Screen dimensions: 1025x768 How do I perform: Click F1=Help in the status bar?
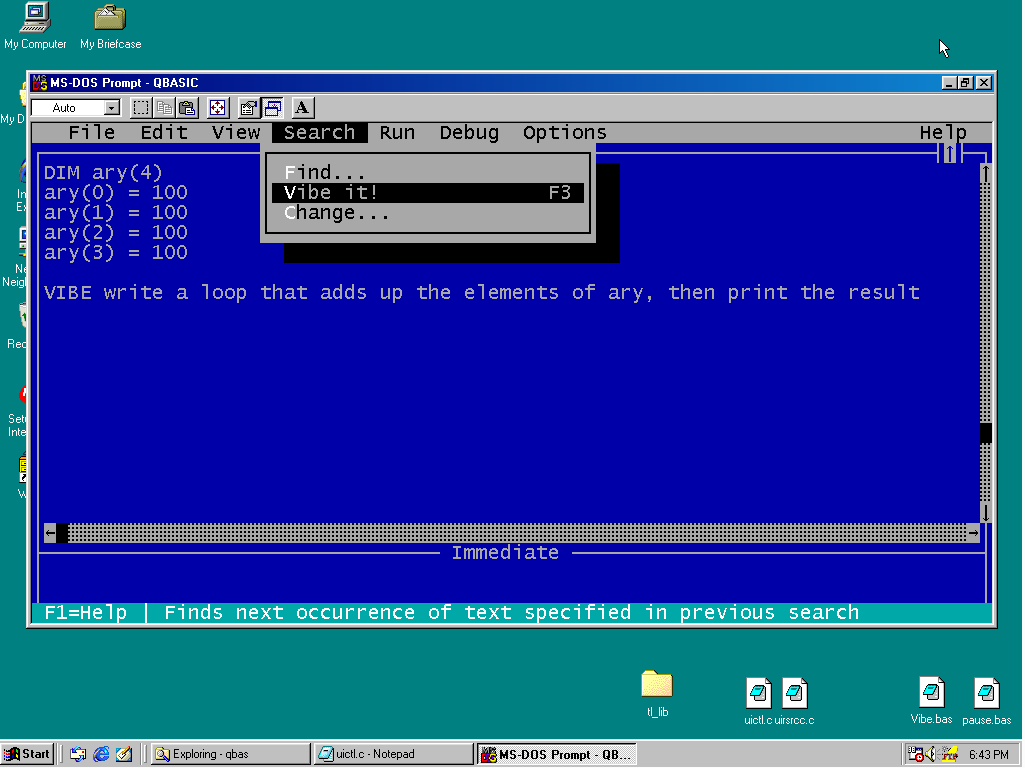(x=86, y=612)
